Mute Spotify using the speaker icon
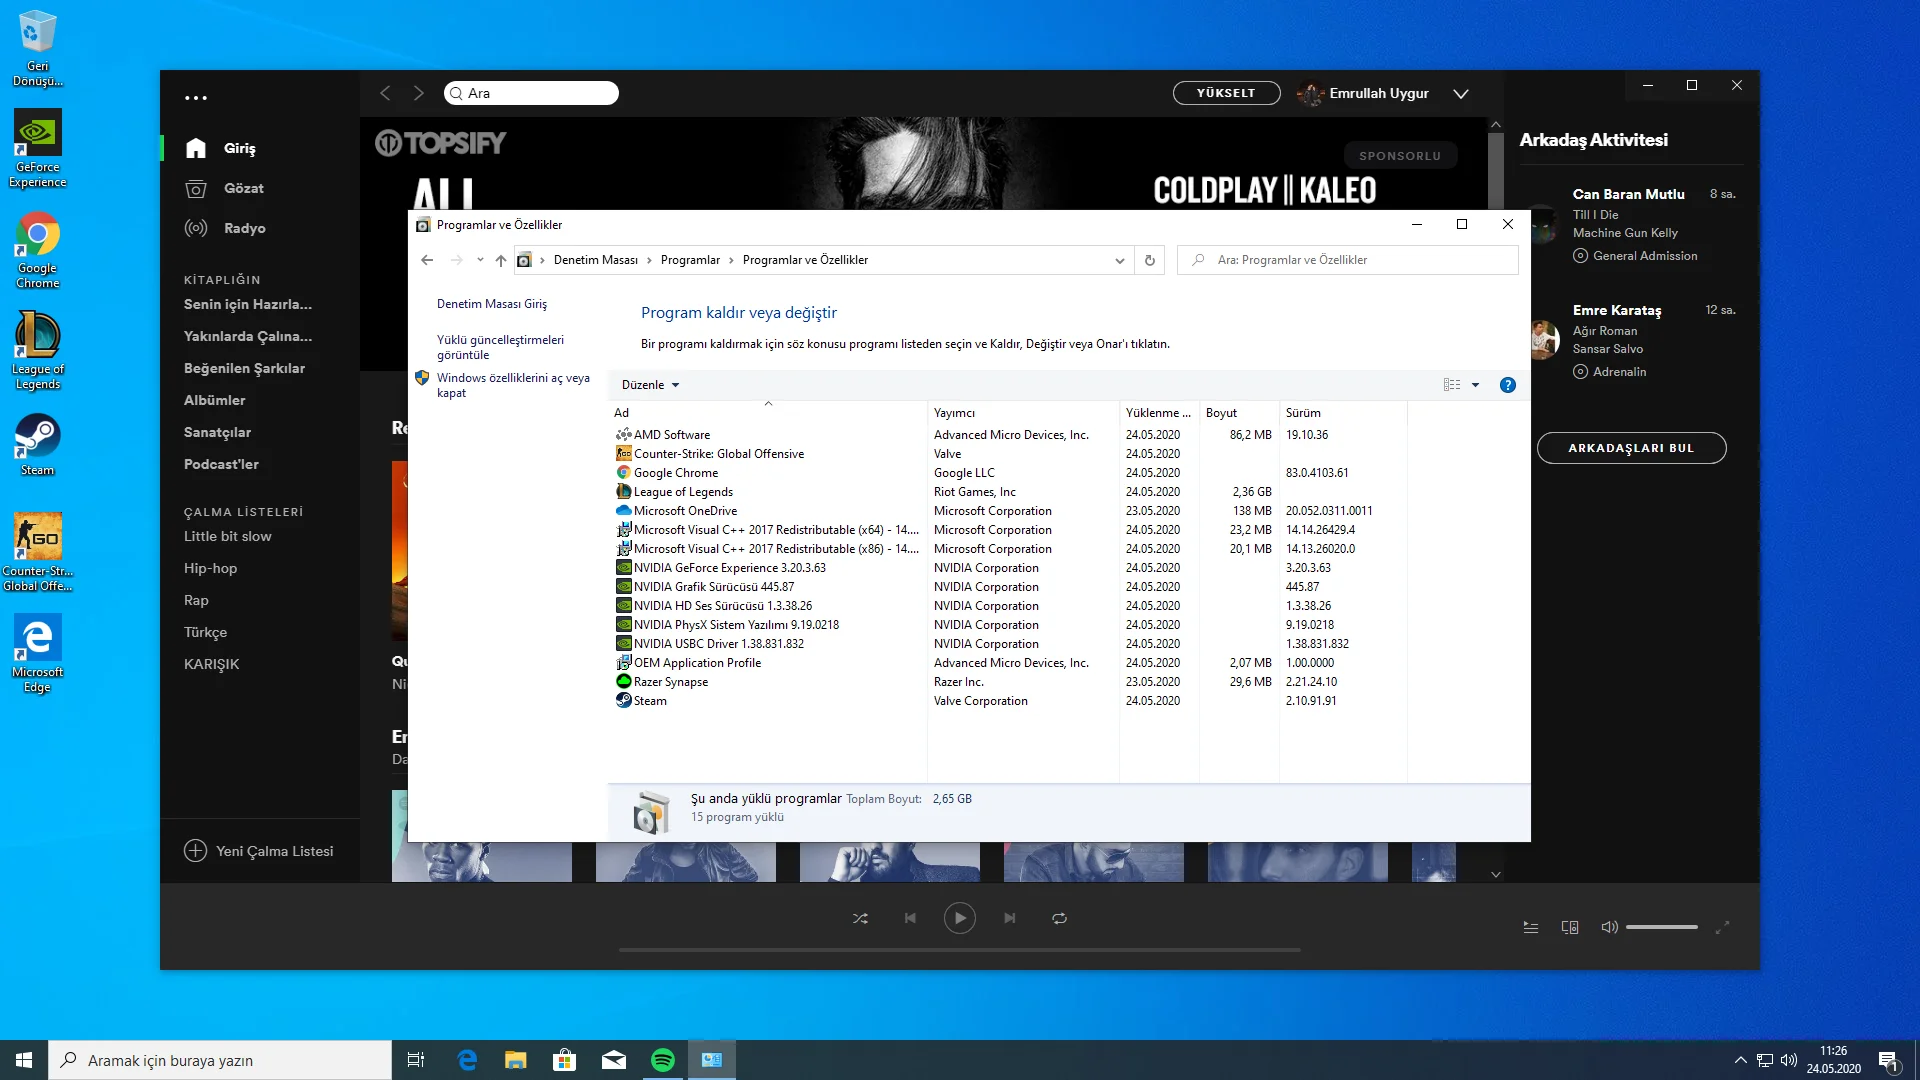Image resolution: width=1920 pixels, height=1080 pixels. click(1609, 927)
